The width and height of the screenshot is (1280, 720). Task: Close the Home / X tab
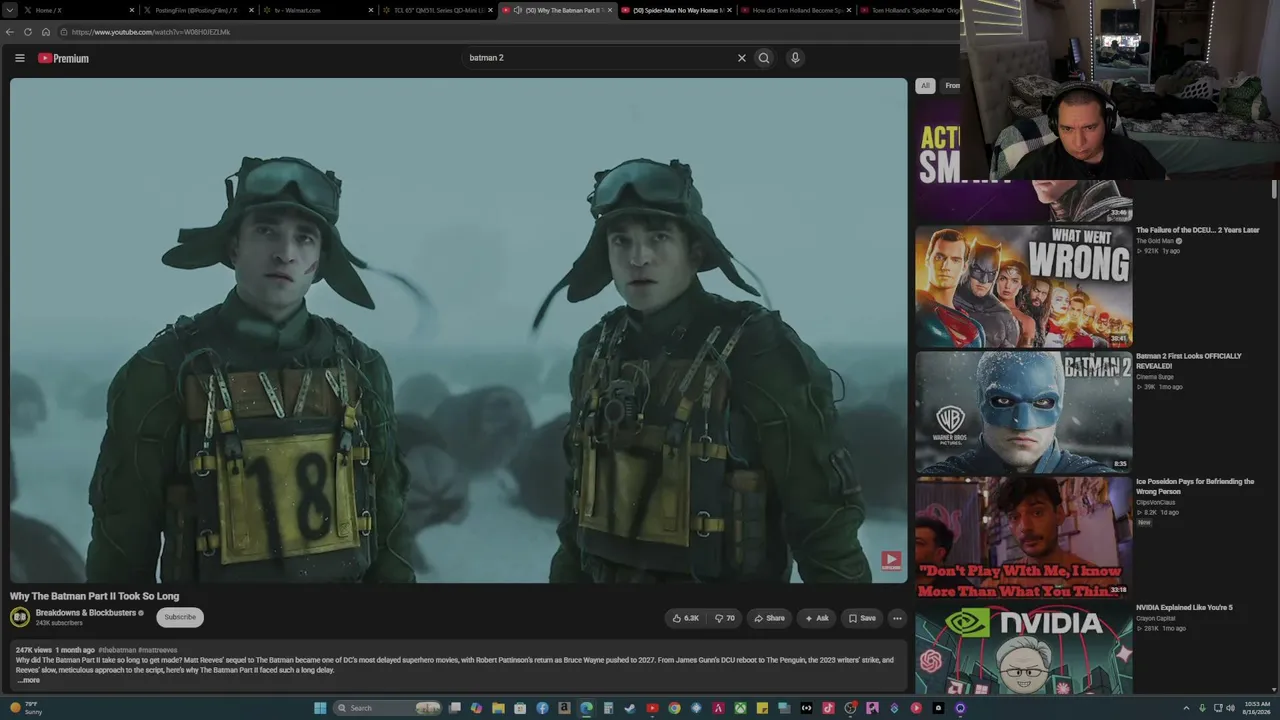pyautogui.click(x=131, y=10)
